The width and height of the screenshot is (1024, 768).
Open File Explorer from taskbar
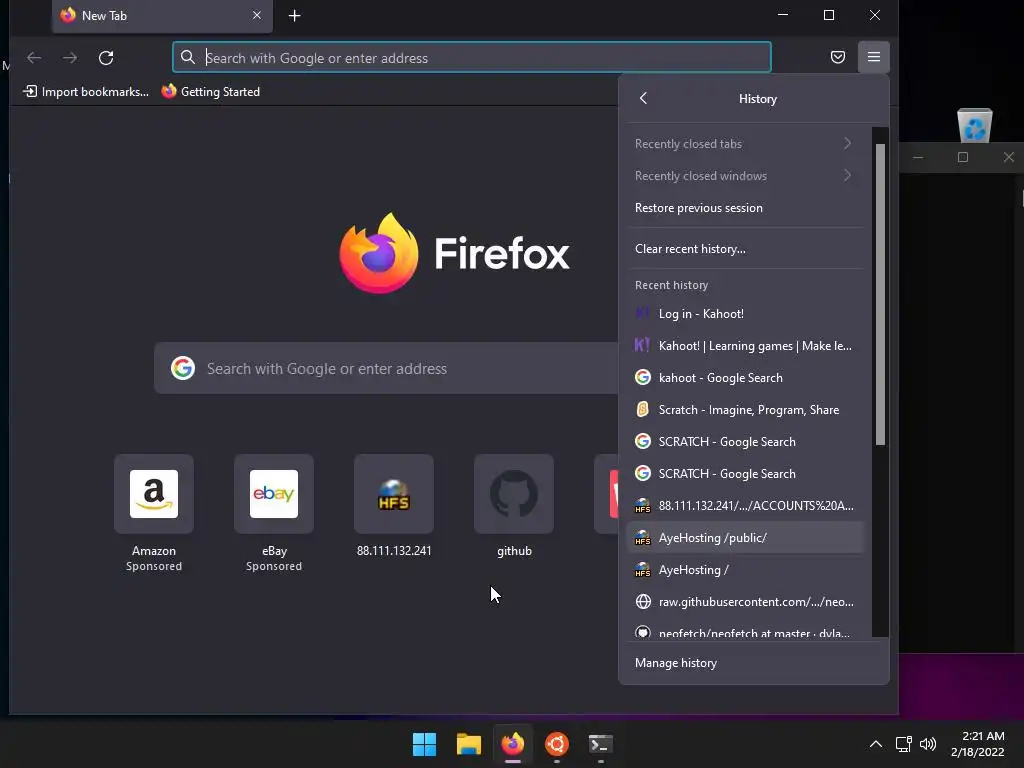coord(469,744)
